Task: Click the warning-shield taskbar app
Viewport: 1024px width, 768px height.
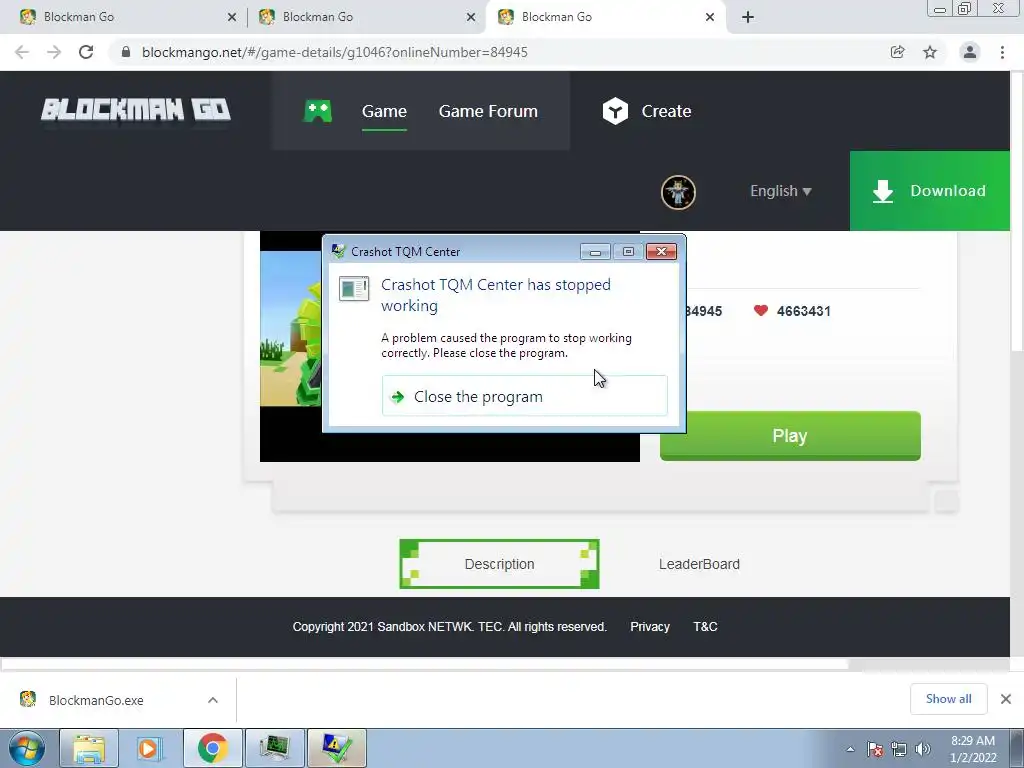Action: pos(337,748)
